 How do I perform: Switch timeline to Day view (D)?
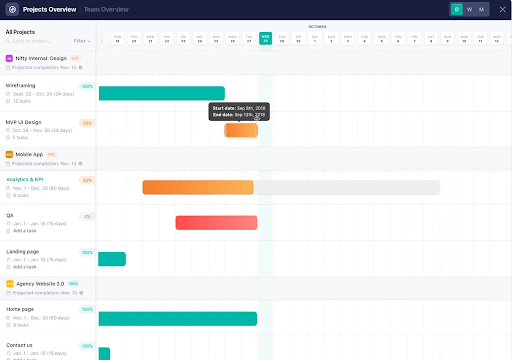coord(457,9)
